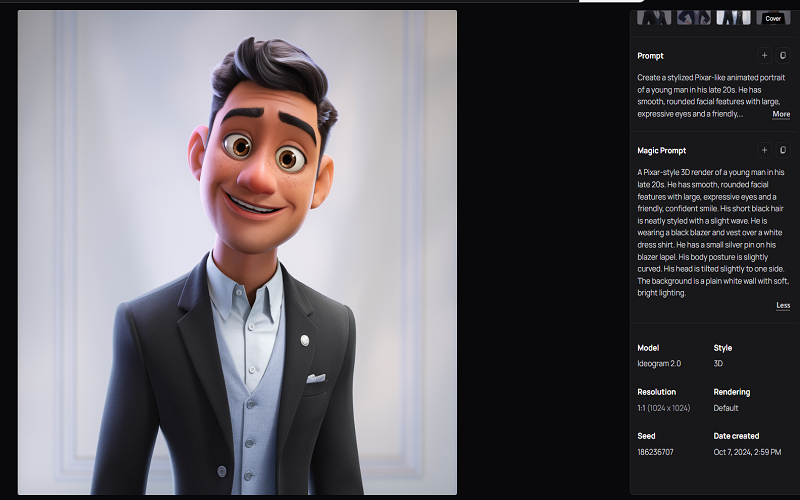The image size is (800, 500).
Task: Copy the Prompt text using the copy icon
Action: (783, 56)
